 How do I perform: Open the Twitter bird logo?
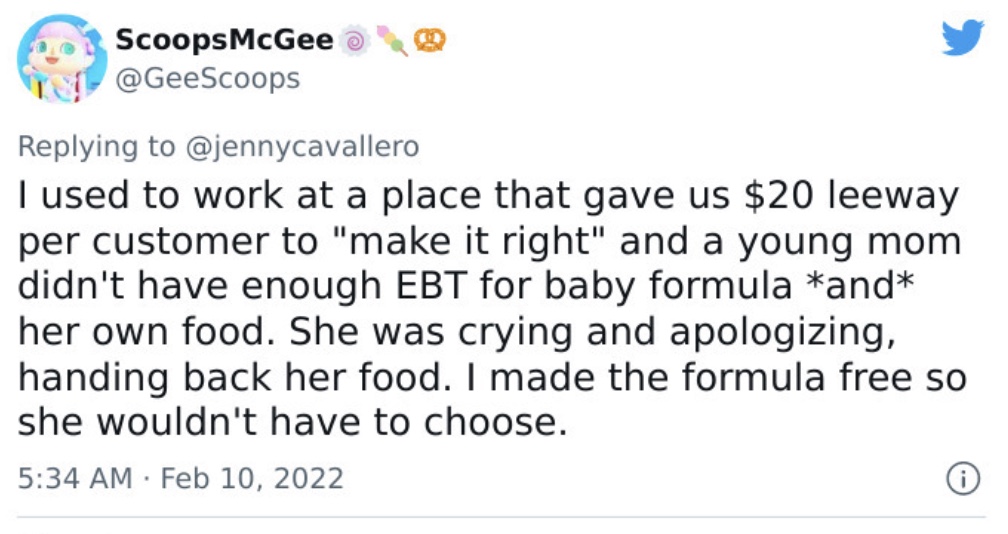[962, 37]
